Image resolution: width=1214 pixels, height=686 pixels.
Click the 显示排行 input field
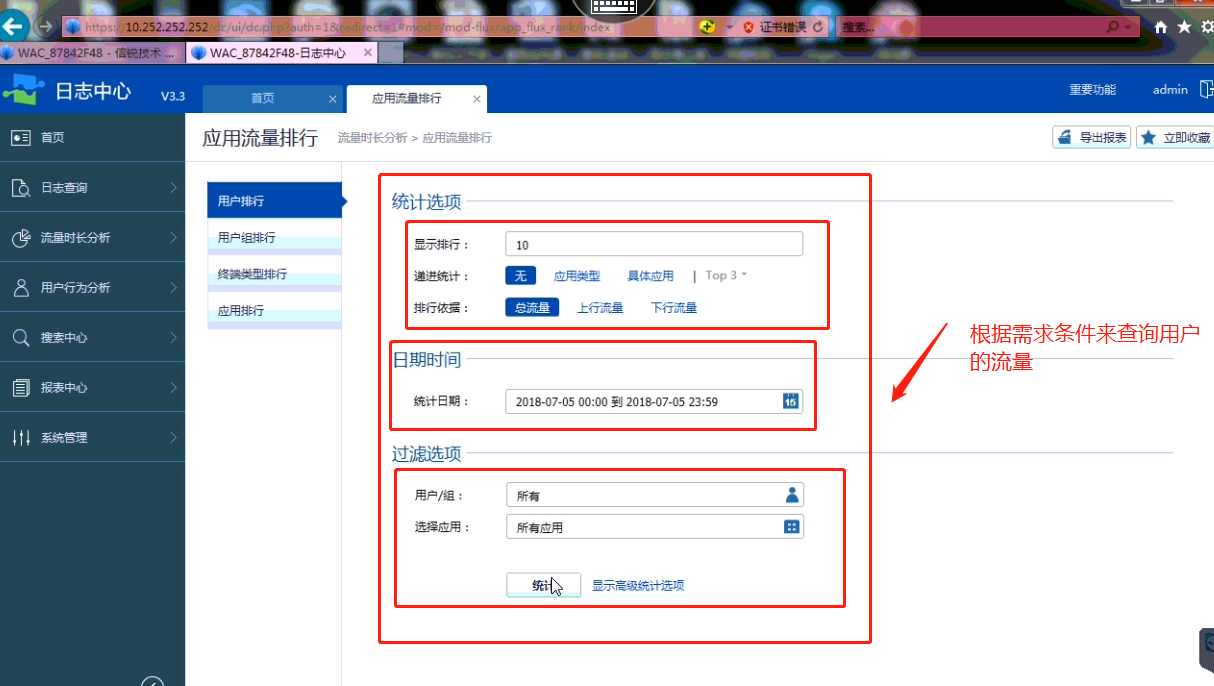(x=654, y=245)
